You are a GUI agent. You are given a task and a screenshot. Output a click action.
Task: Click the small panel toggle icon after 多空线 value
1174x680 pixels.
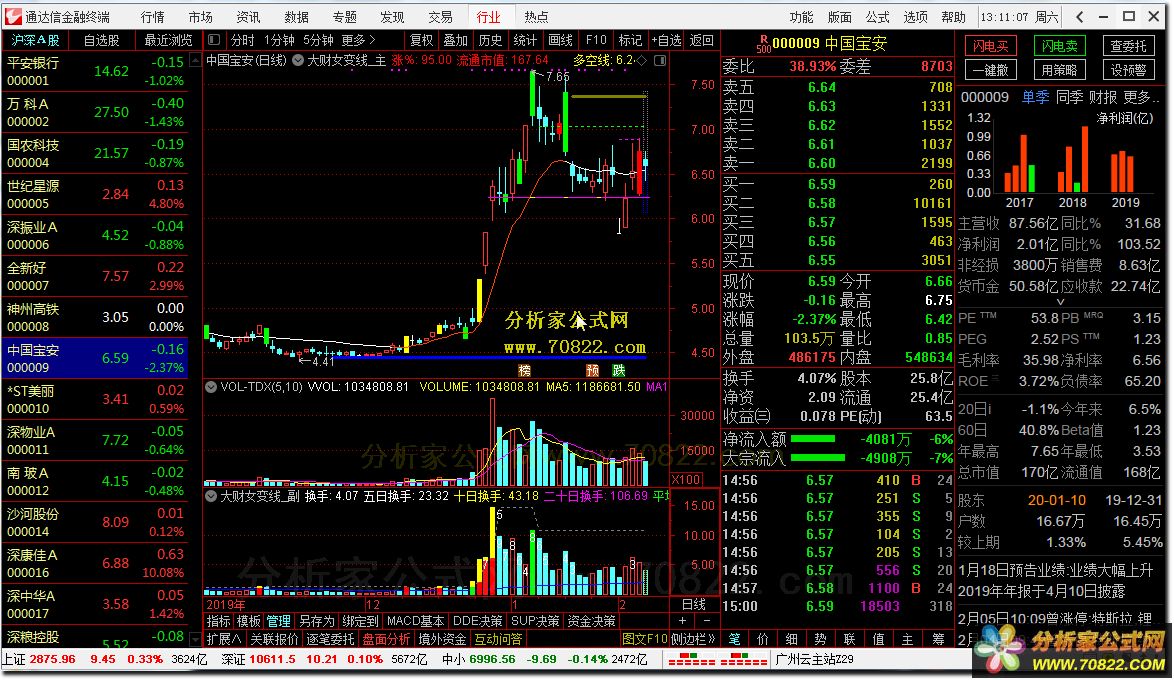pos(660,60)
